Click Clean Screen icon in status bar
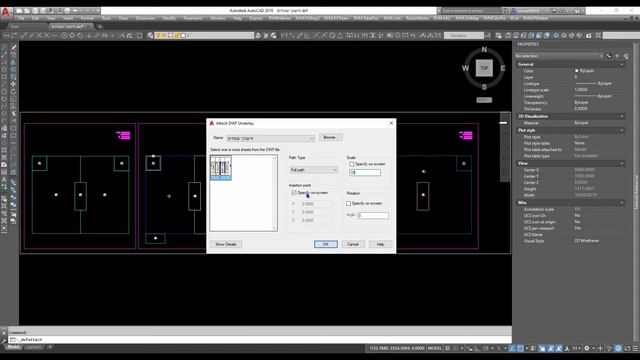The image size is (640, 360). click(627, 348)
